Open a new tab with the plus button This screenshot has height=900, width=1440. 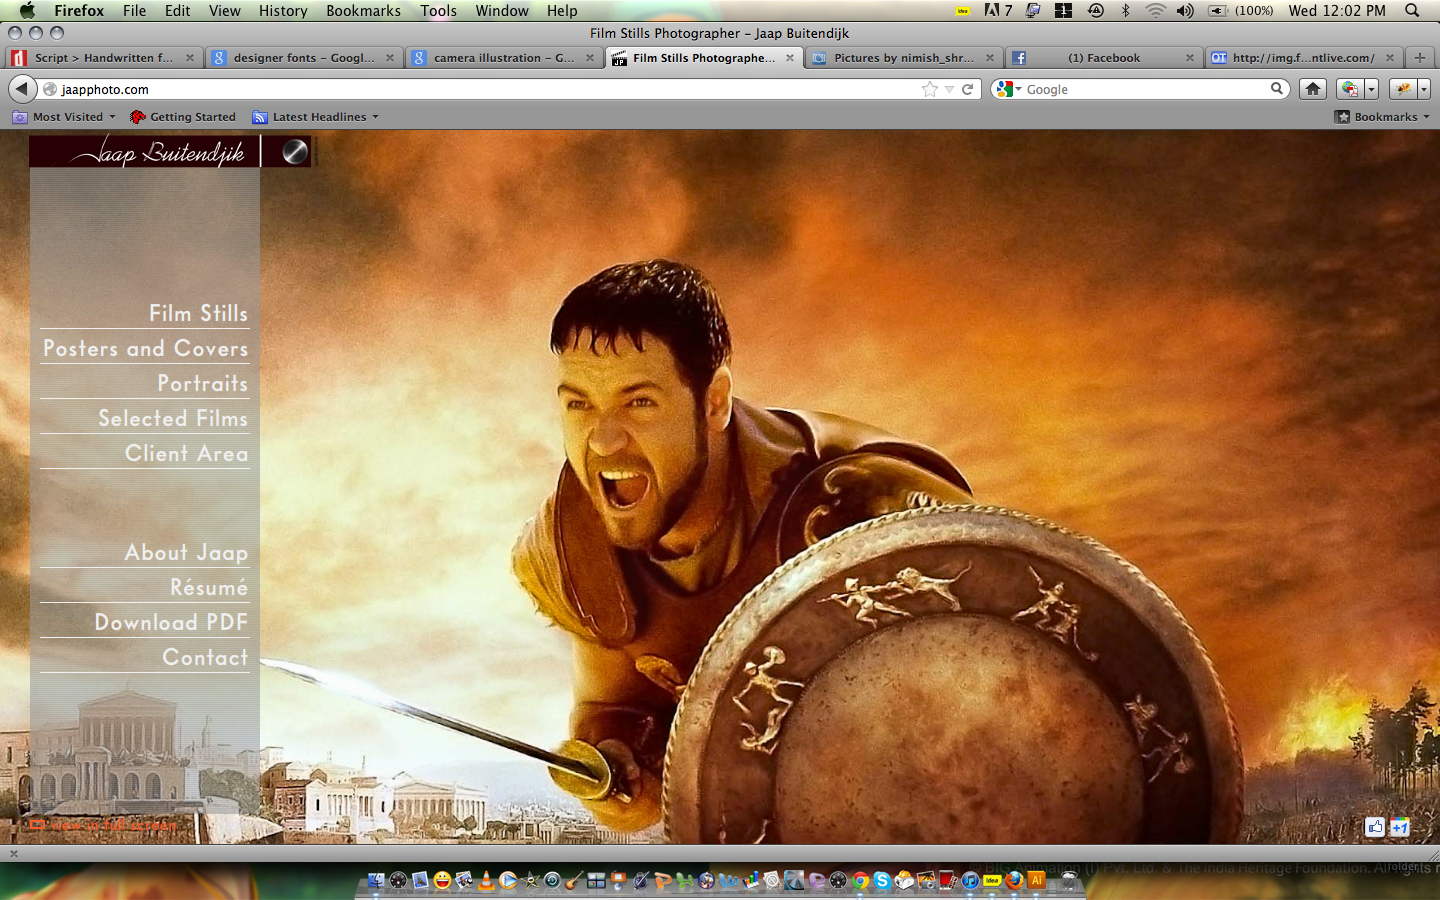coord(1419,57)
